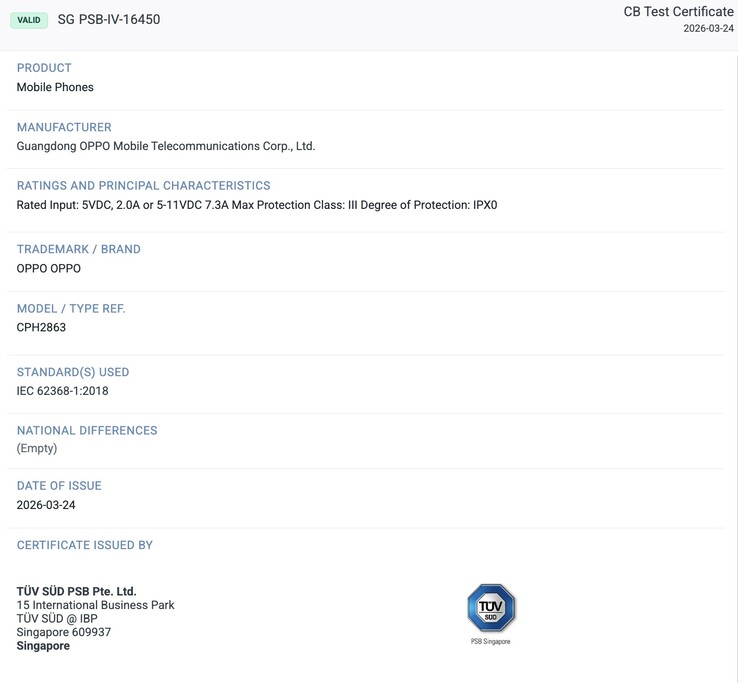Select the issue date 2026-03-24 under DATE OF ISSUE

pyautogui.click(x=46, y=505)
